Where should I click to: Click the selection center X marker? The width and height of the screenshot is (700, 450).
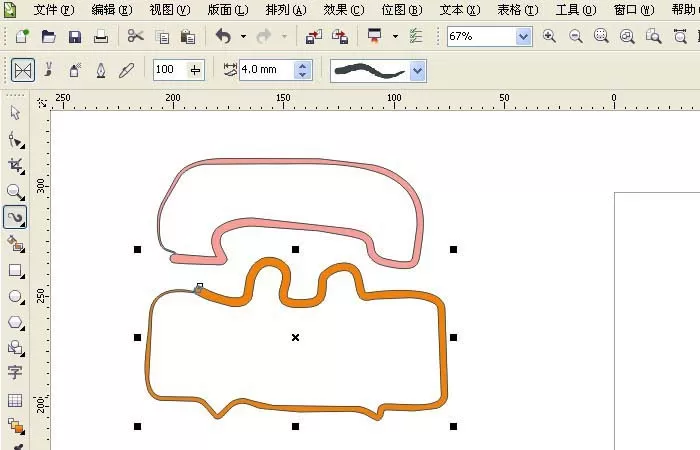point(296,338)
